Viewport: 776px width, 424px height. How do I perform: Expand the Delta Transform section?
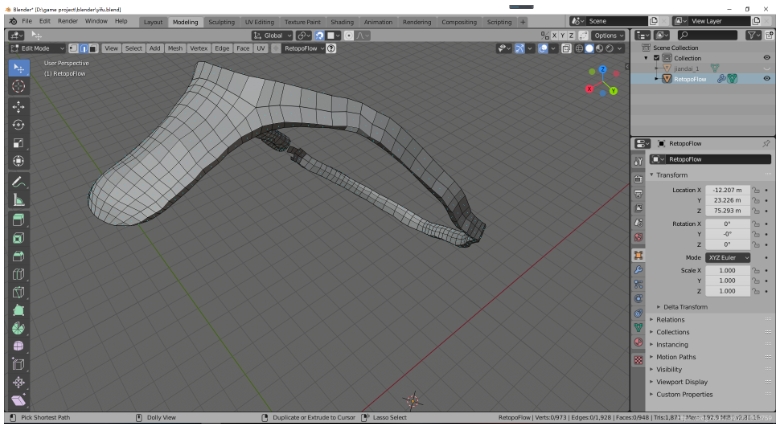[684, 307]
